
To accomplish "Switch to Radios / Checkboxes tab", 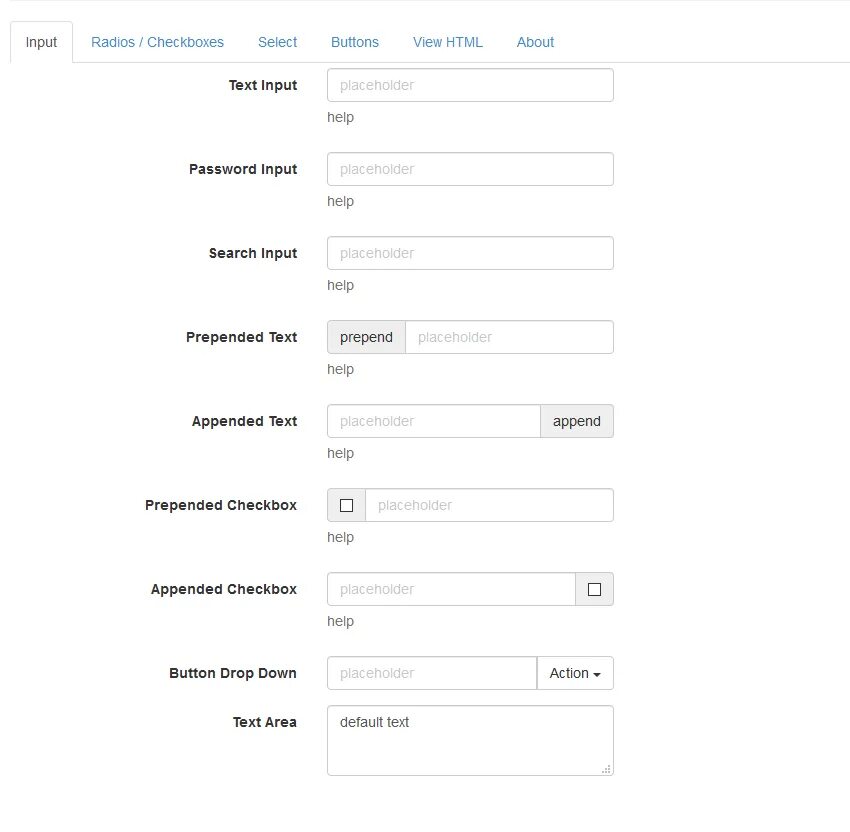I will (157, 42).
